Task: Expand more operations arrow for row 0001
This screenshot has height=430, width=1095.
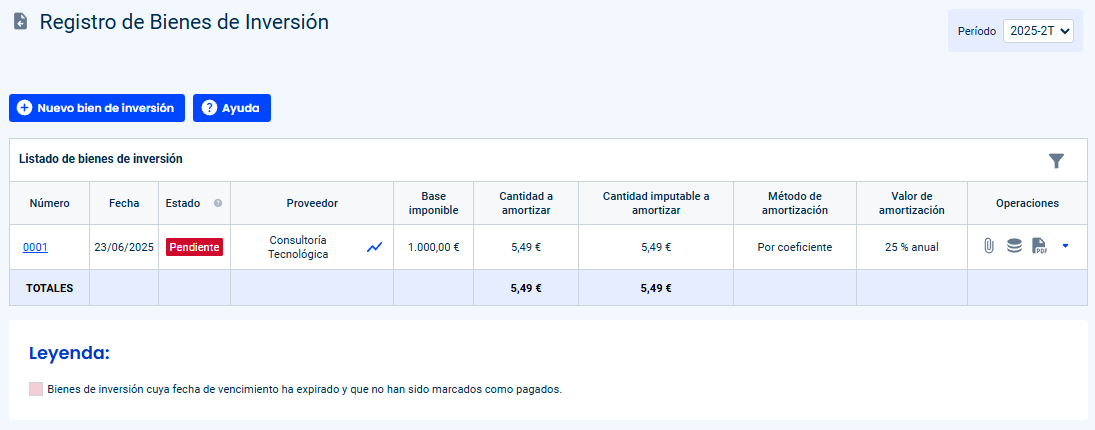Action: click(1065, 246)
